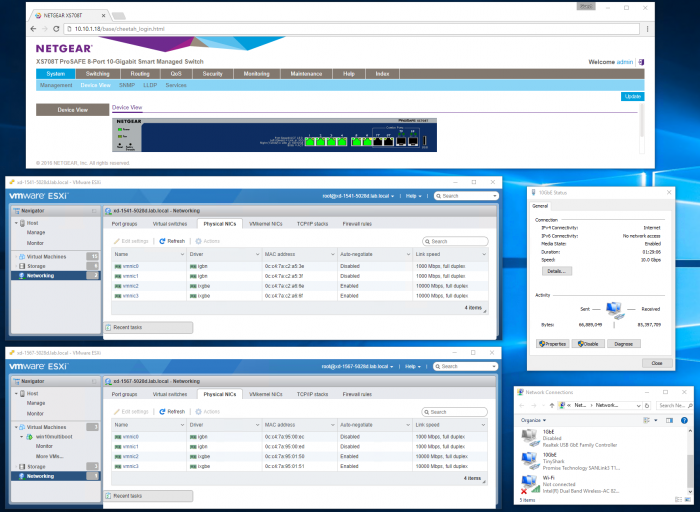
Task: Click Details button in 10GbE Status
Action: [556, 271]
